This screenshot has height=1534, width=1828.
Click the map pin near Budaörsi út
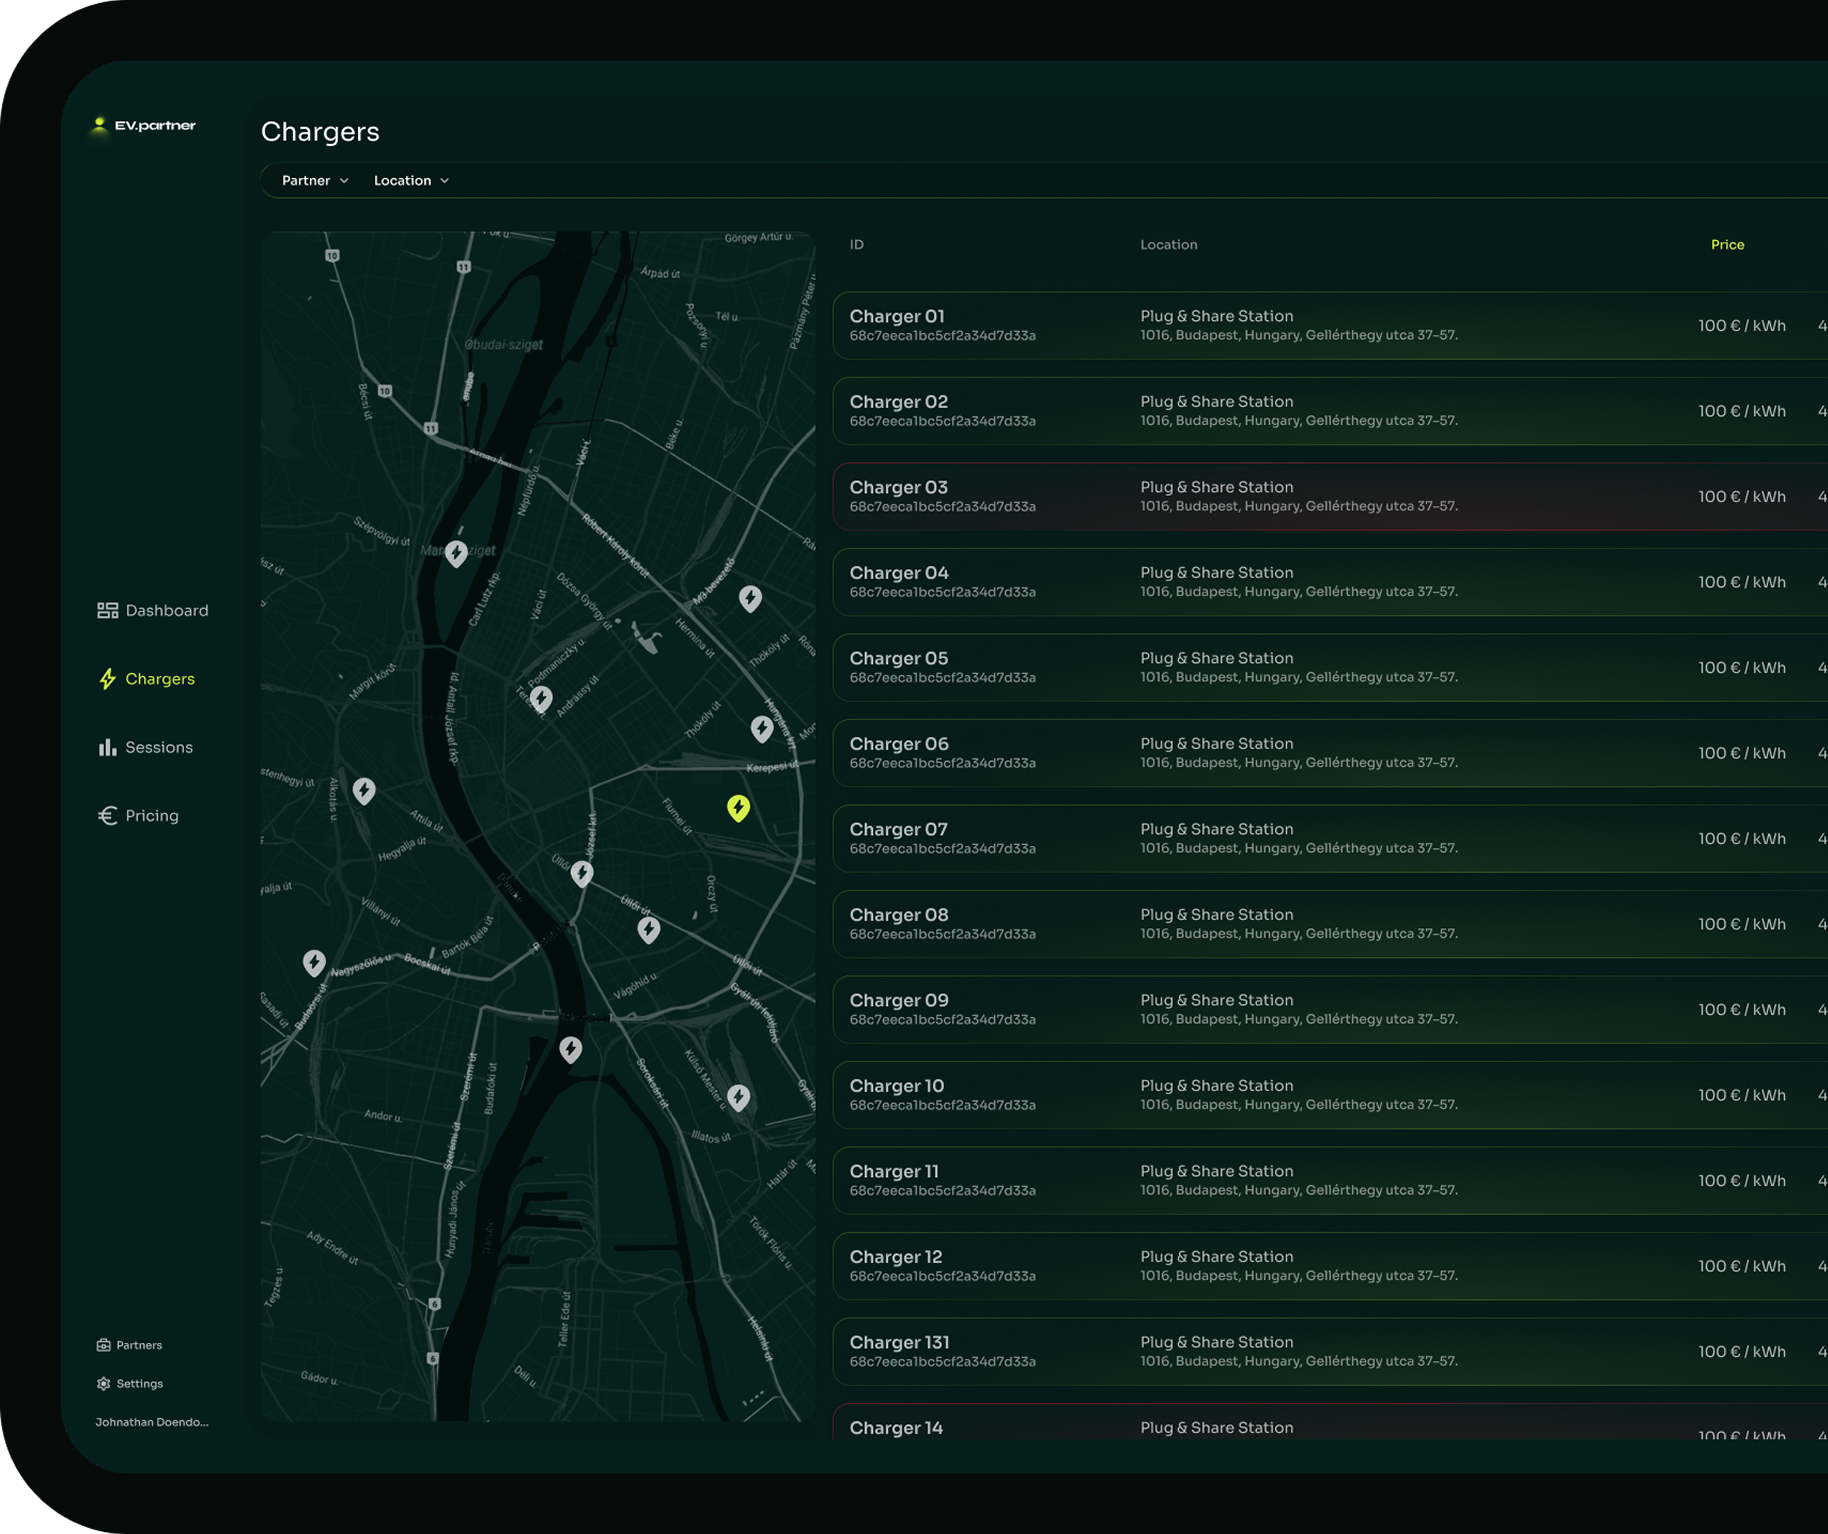point(314,962)
